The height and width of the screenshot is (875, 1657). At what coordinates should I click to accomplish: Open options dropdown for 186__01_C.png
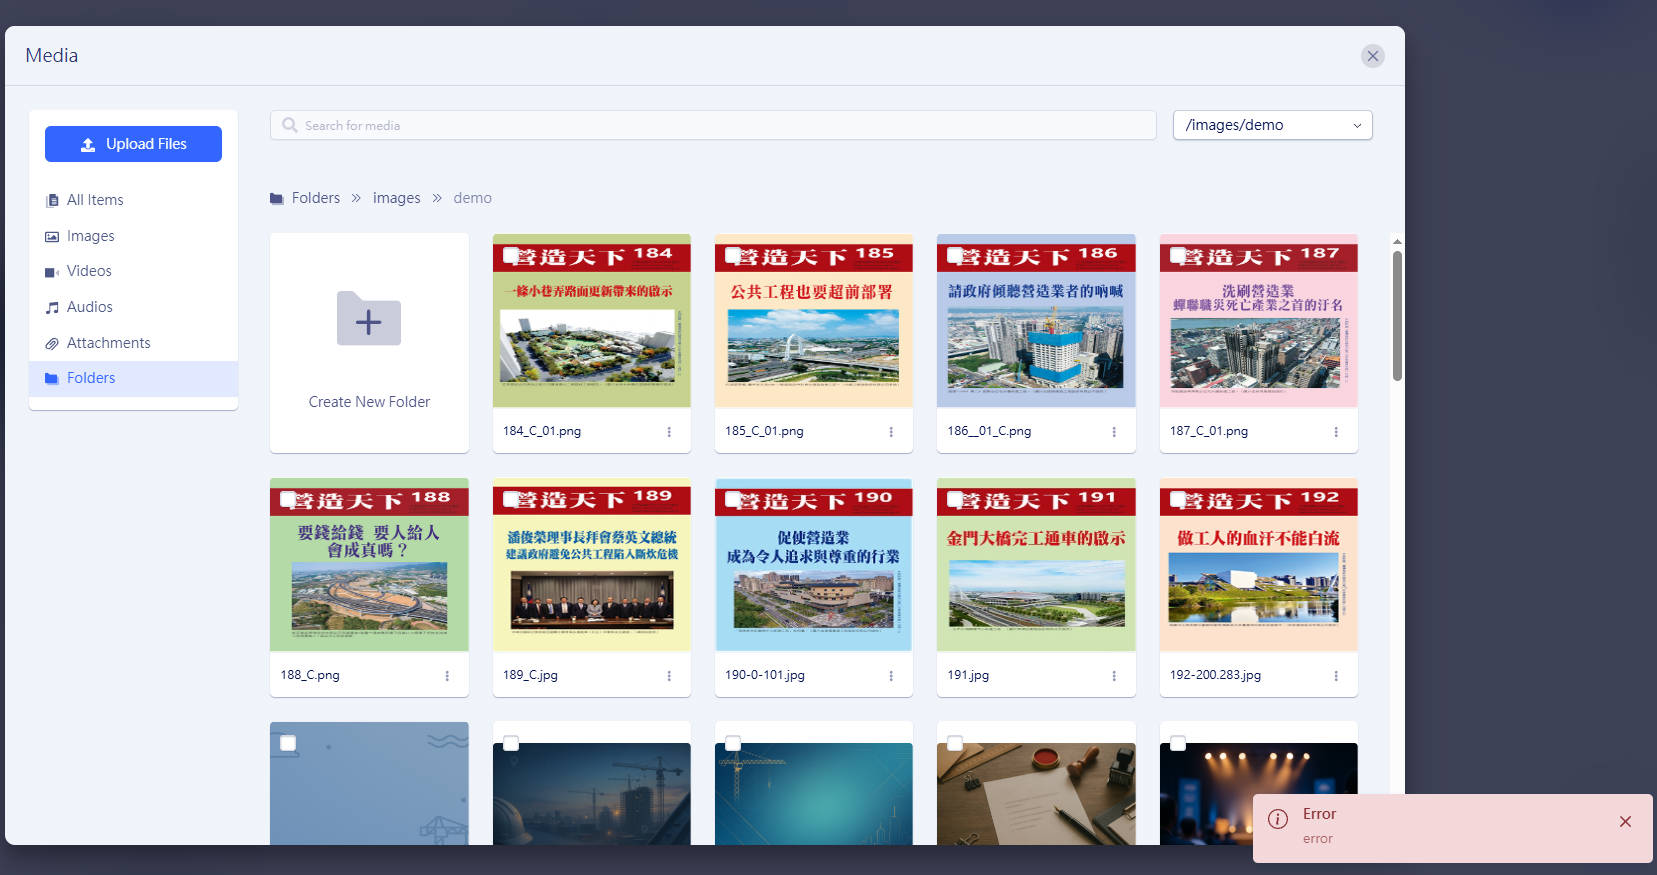click(1114, 432)
